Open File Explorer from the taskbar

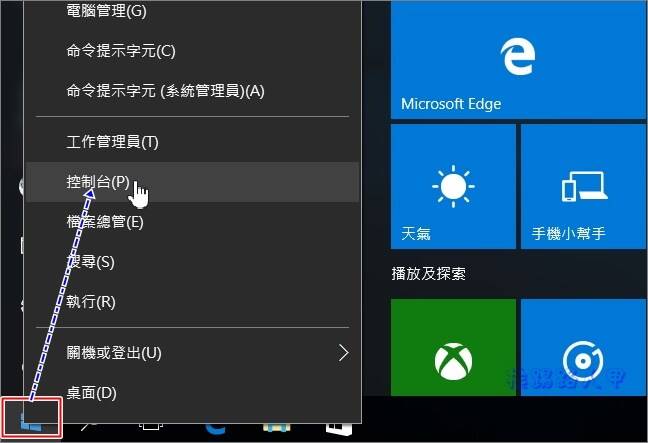click(276, 428)
